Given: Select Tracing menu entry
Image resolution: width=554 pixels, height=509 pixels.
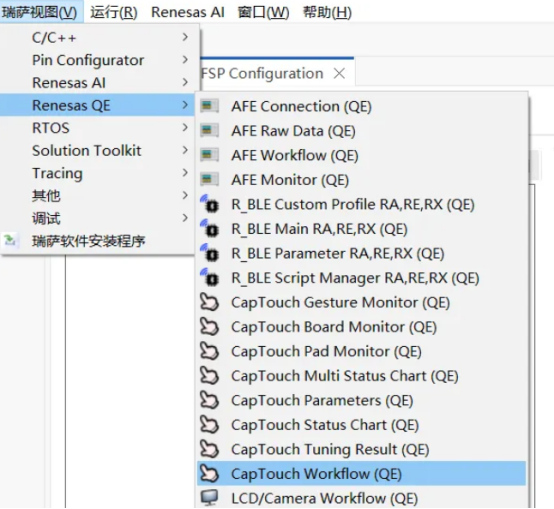Looking at the screenshot, I should (x=97, y=172).
